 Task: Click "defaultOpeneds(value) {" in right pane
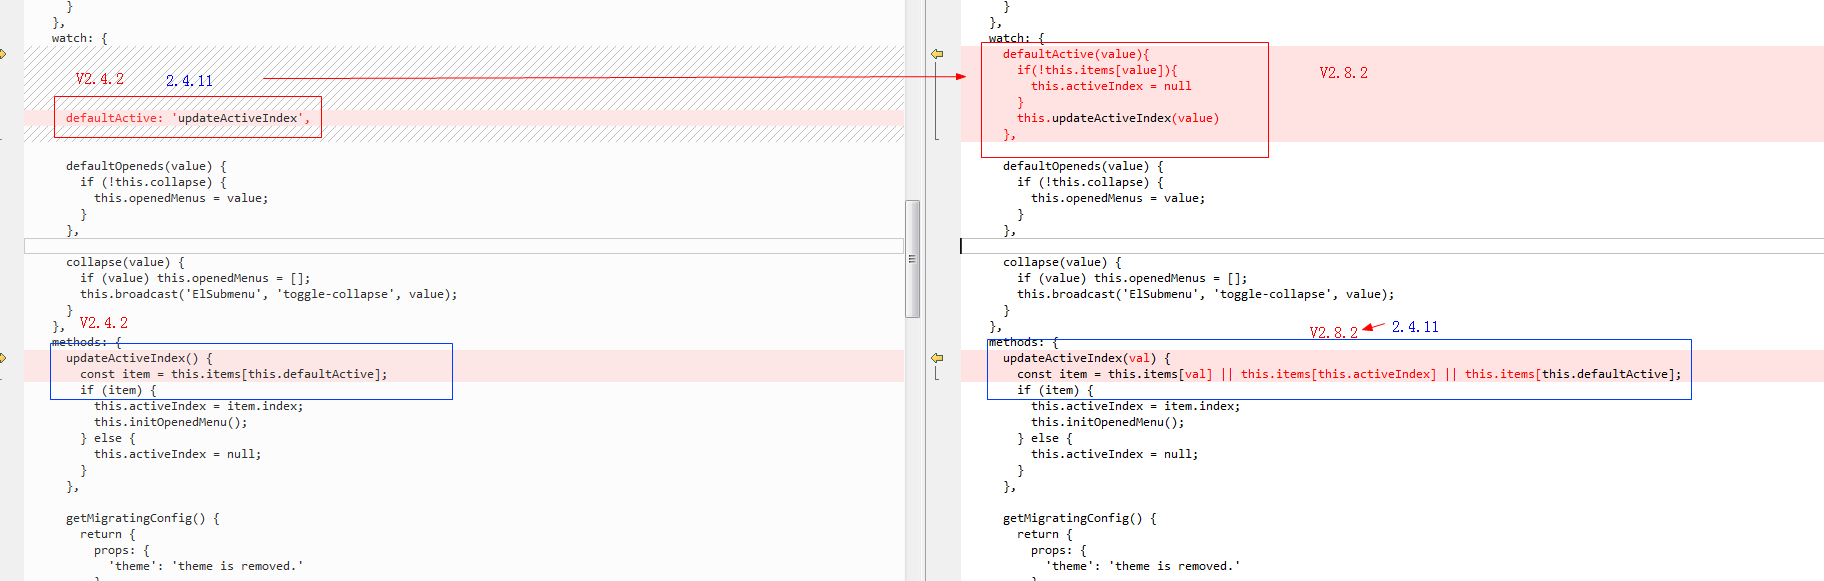(x=1083, y=166)
